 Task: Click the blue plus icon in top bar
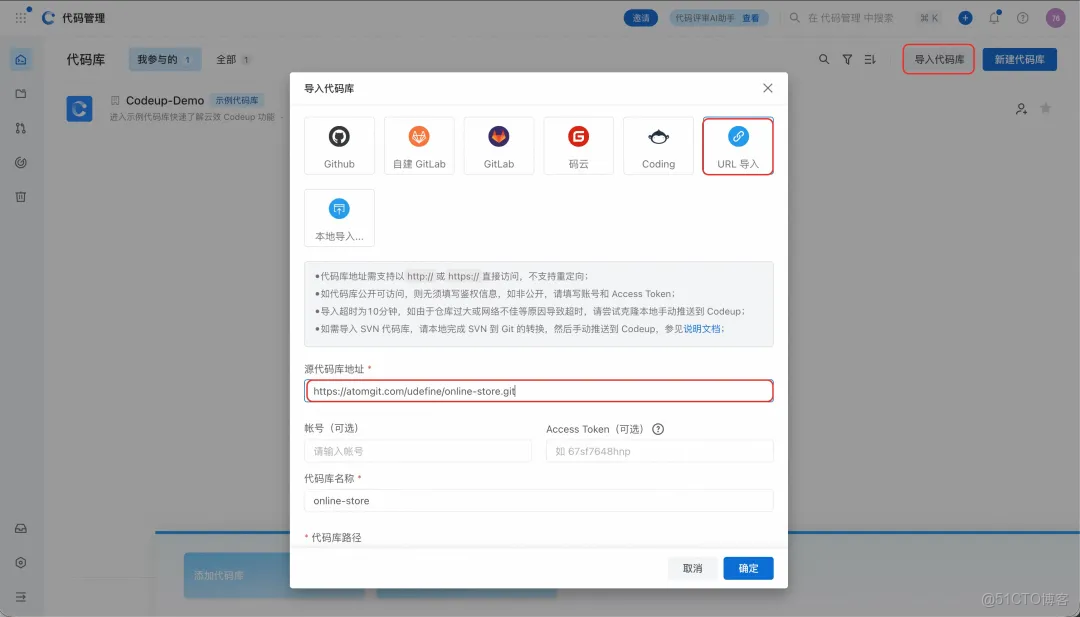pos(963,17)
